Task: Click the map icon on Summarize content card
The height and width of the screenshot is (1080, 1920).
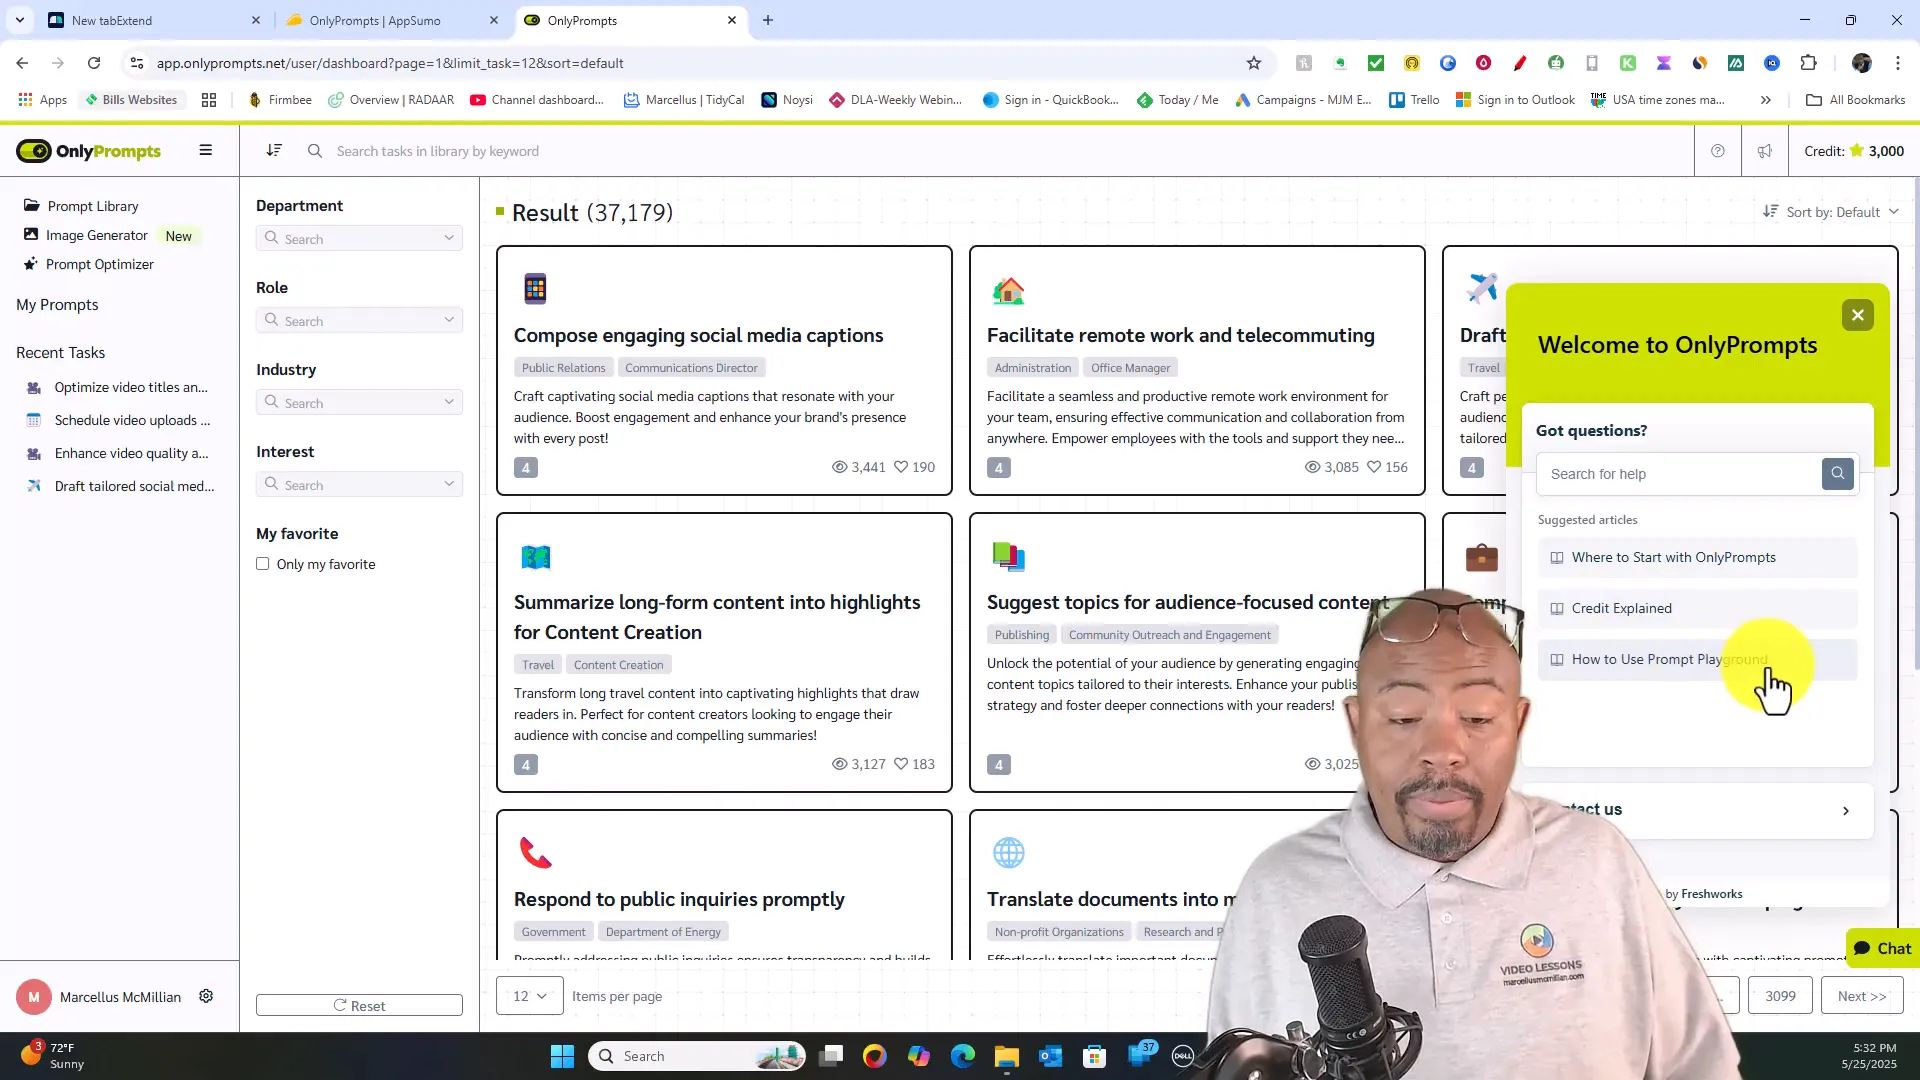Action: [536, 557]
